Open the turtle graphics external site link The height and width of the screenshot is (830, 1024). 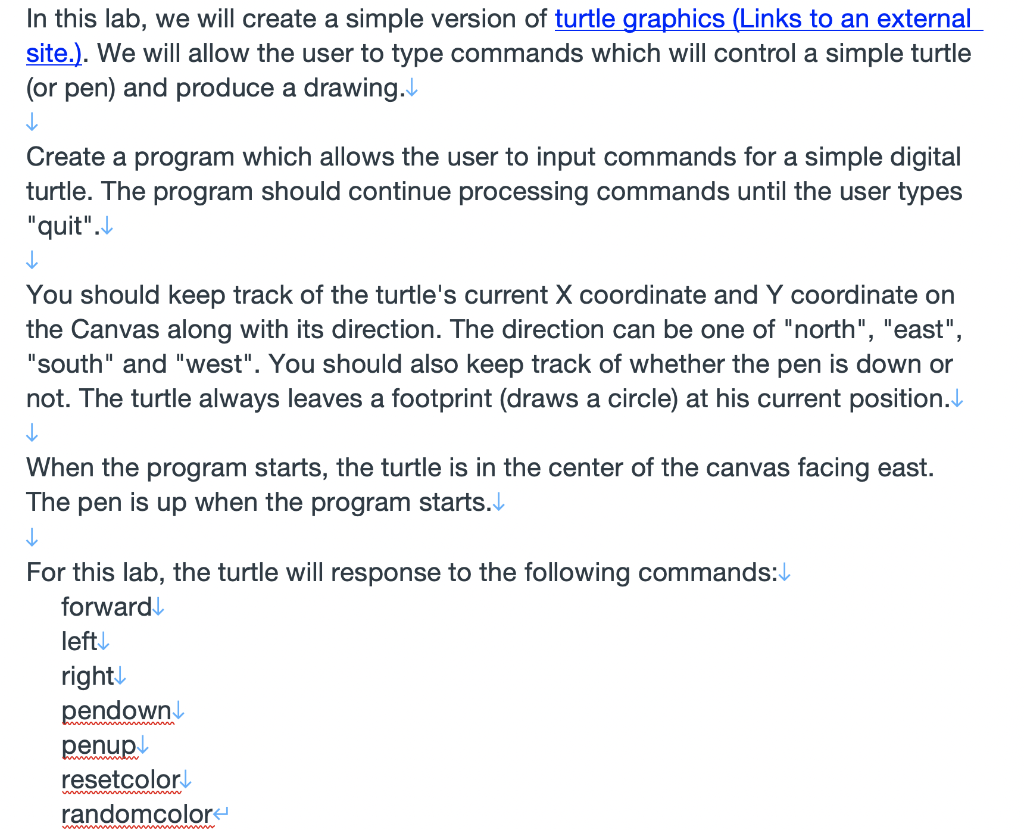(x=768, y=19)
